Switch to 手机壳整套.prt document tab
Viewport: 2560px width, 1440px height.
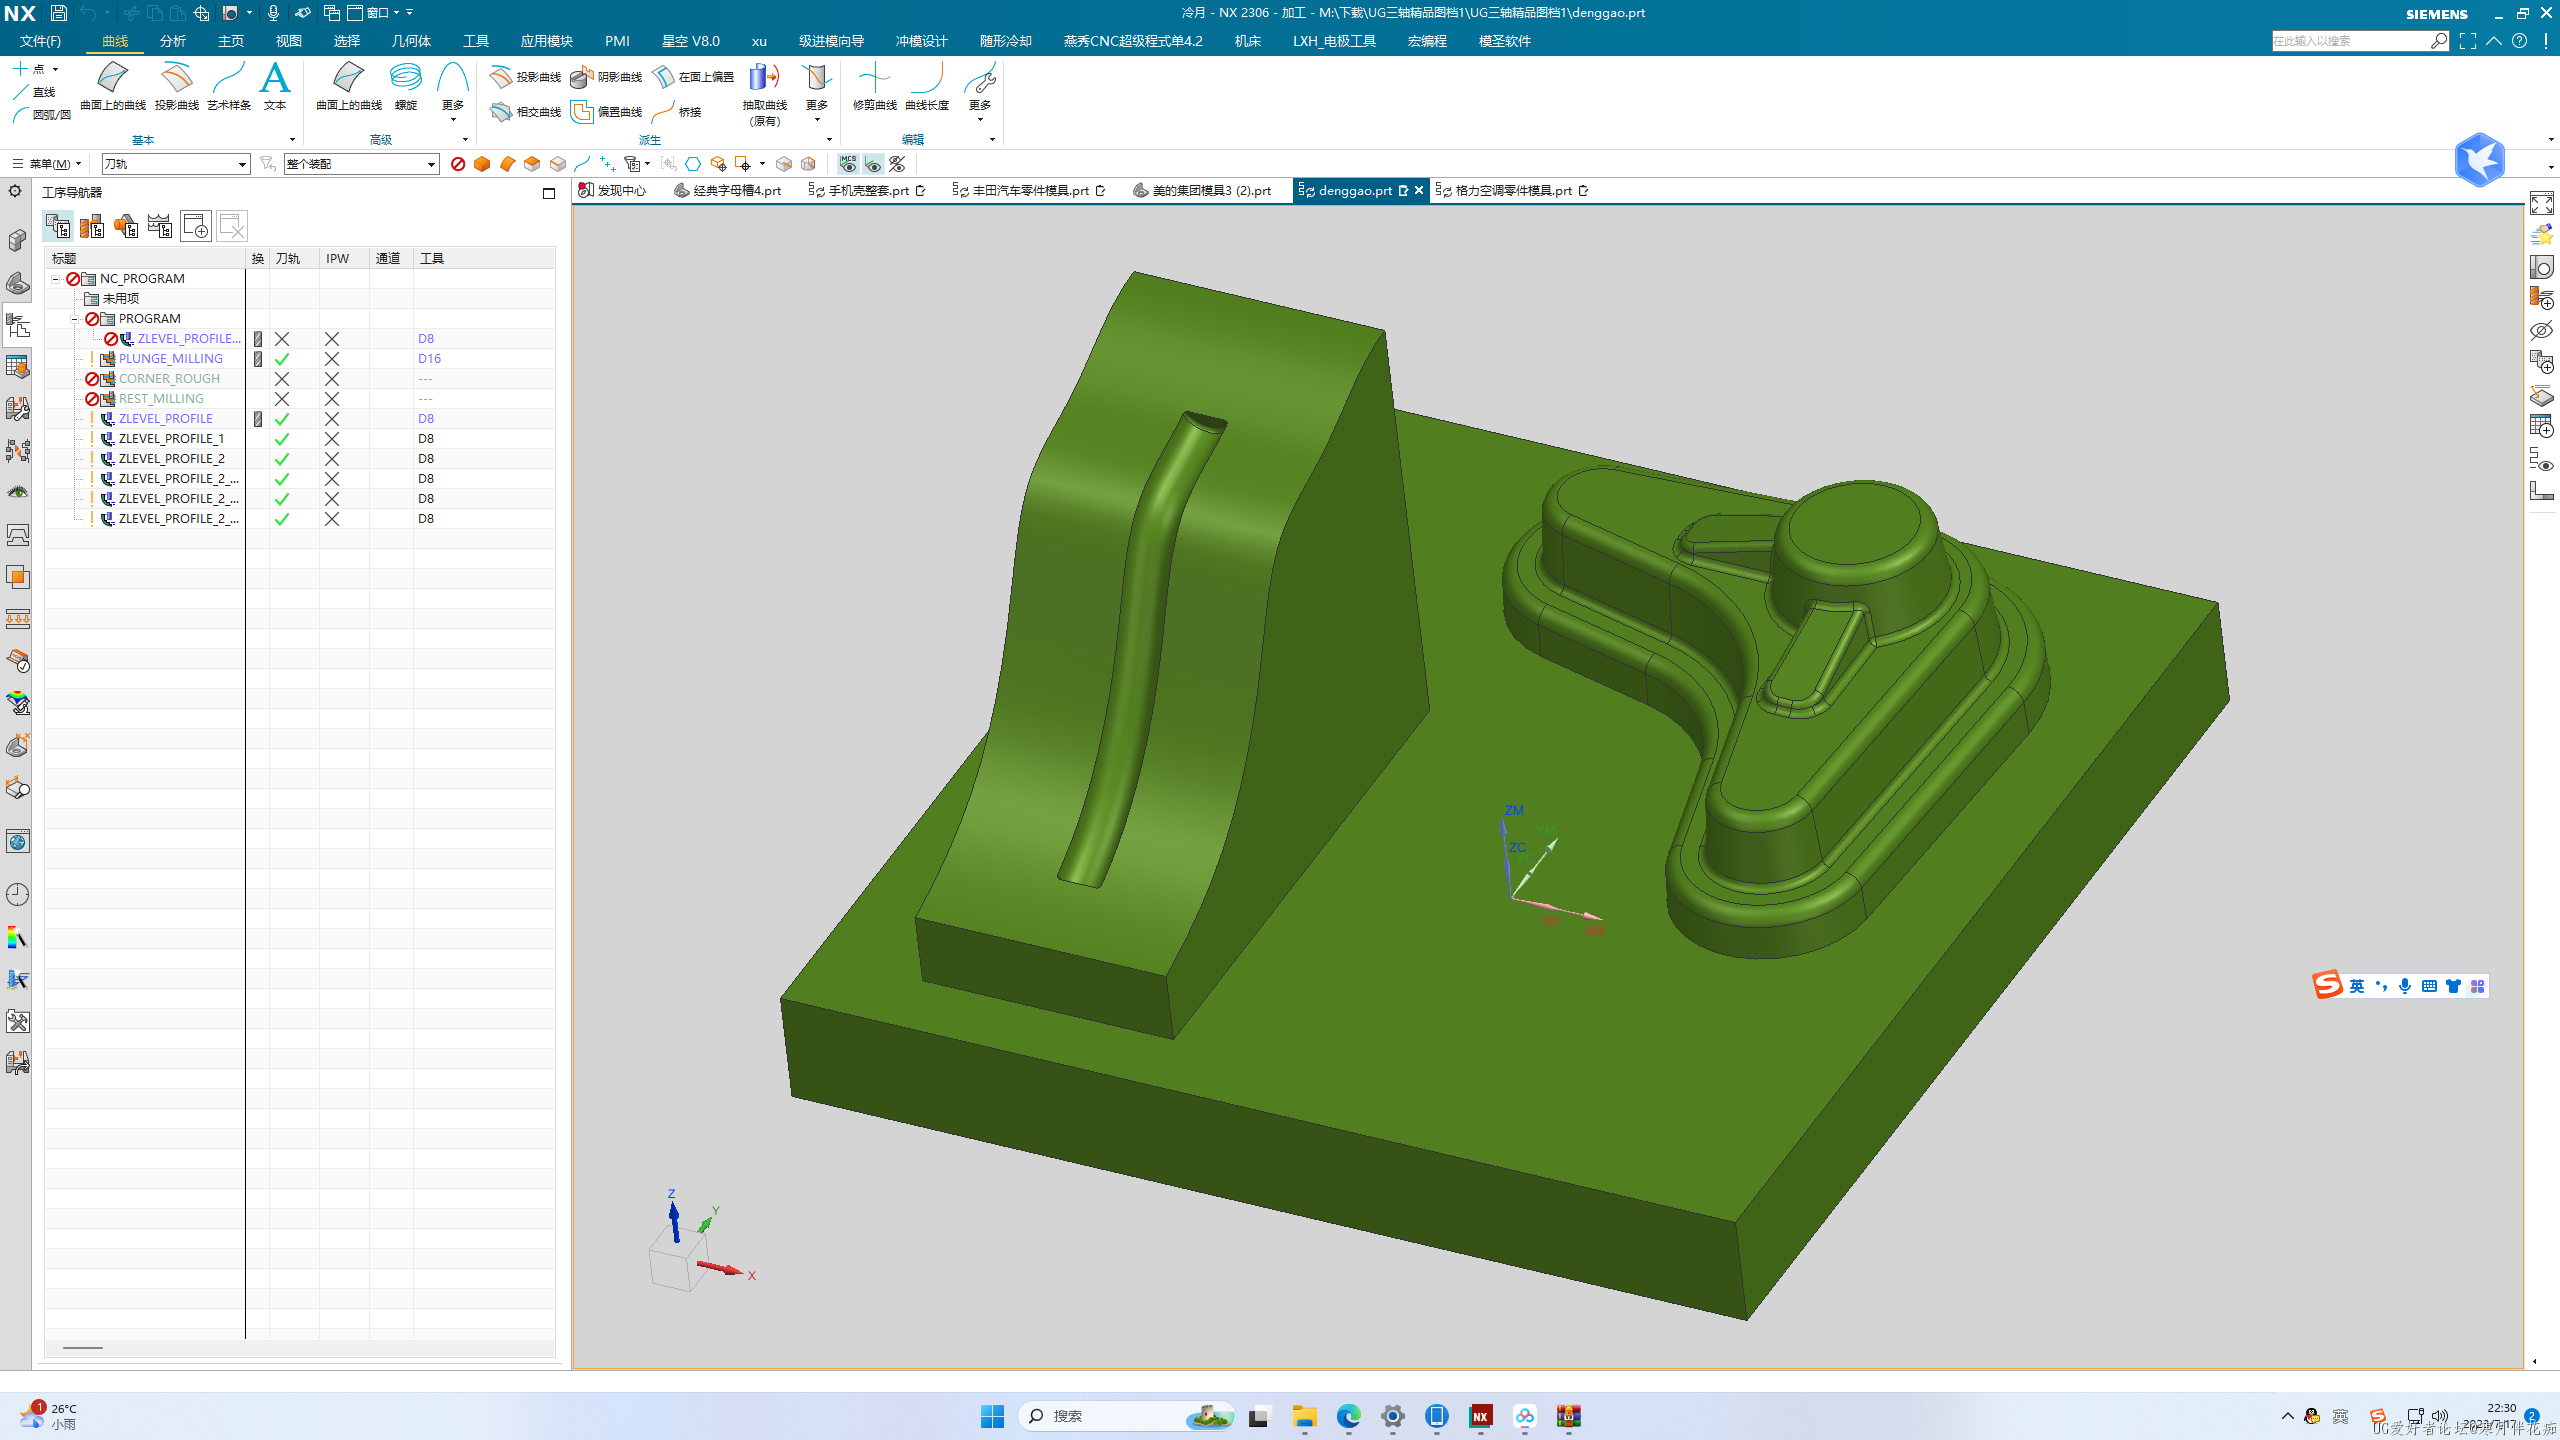(x=868, y=191)
